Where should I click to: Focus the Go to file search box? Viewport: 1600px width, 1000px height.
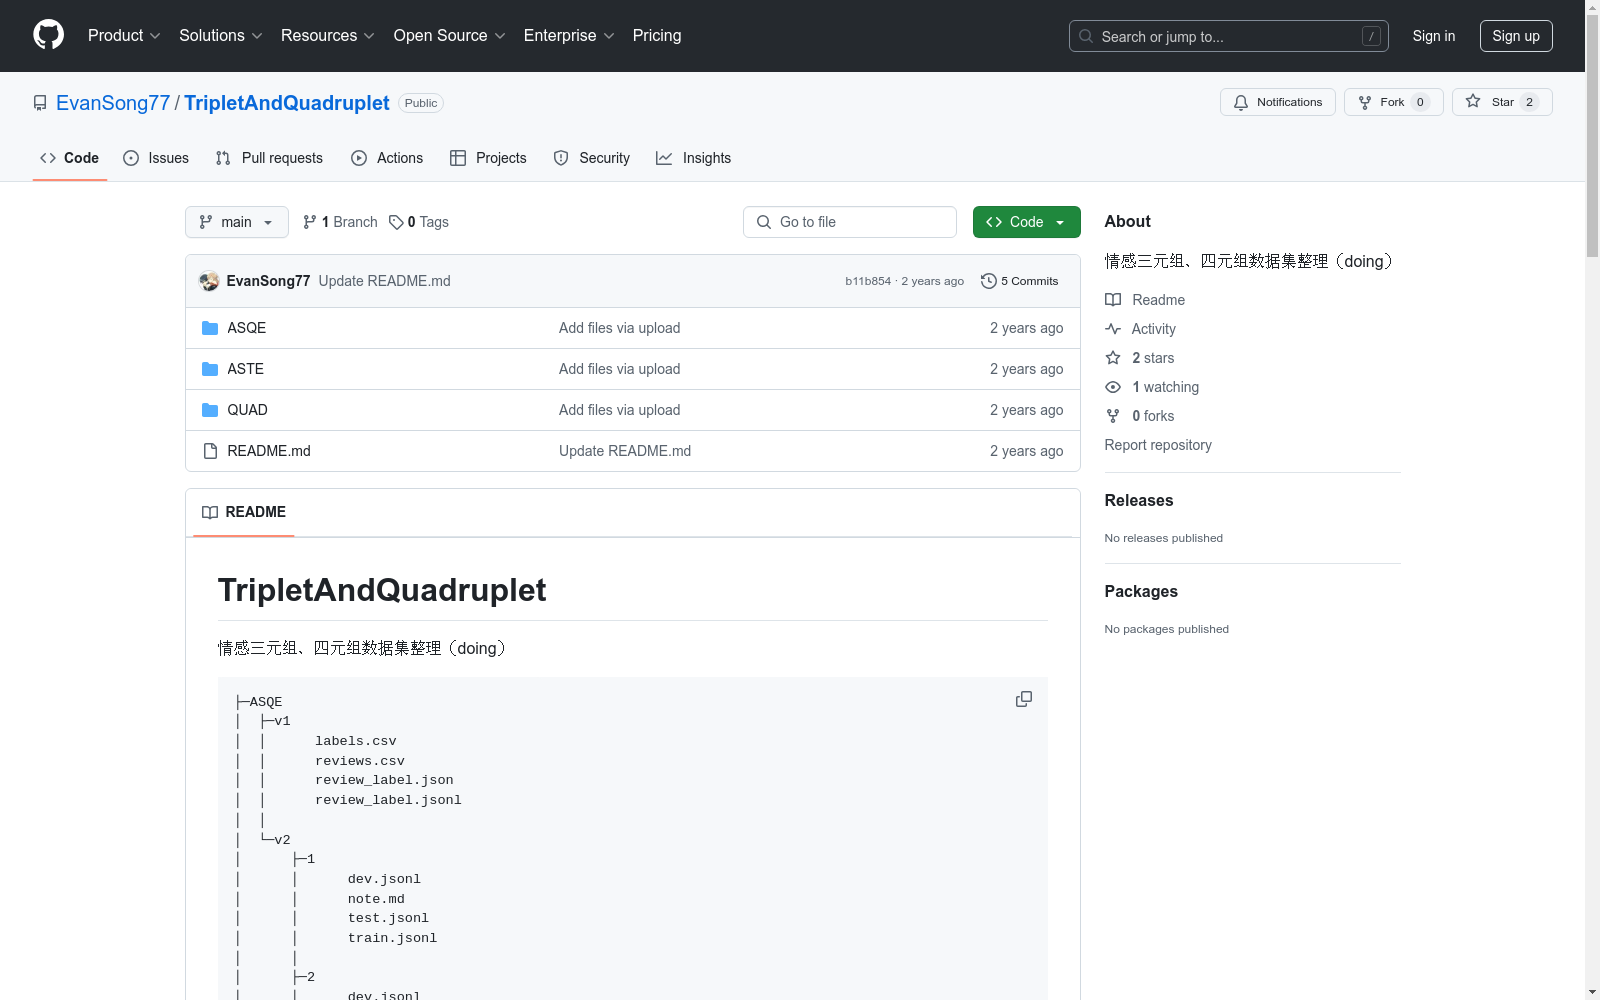[x=850, y=222]
